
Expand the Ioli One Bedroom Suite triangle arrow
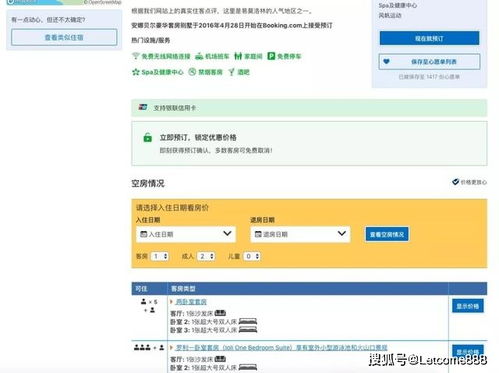(171, 348)
